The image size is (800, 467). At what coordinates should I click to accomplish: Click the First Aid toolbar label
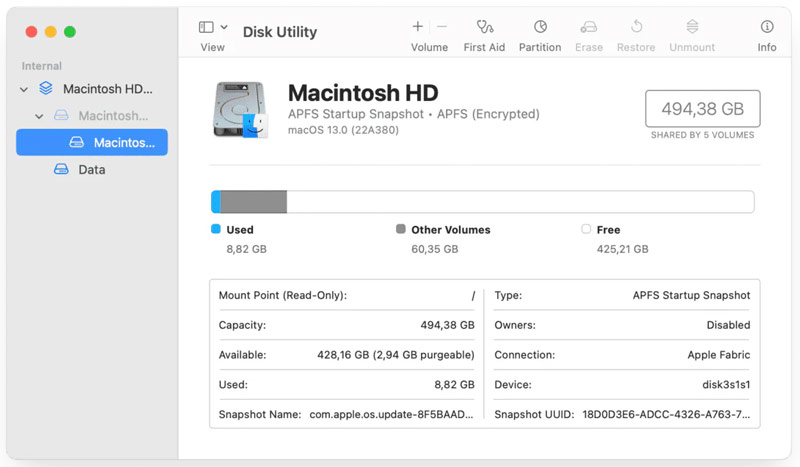[484, 47]
